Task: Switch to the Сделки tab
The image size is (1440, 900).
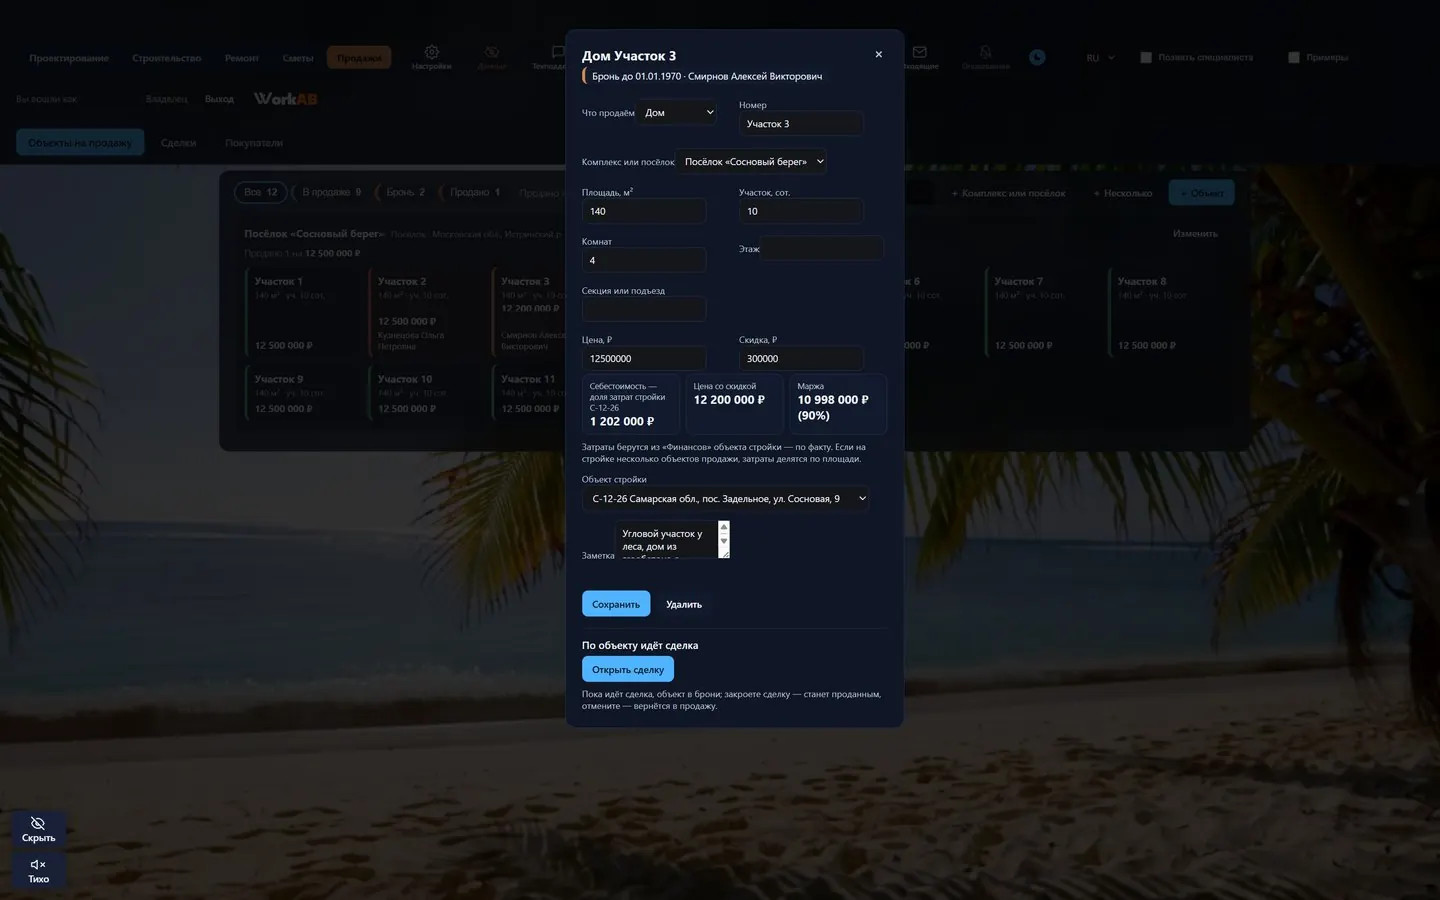Action: pyautogui.click(x=178, y=143)
